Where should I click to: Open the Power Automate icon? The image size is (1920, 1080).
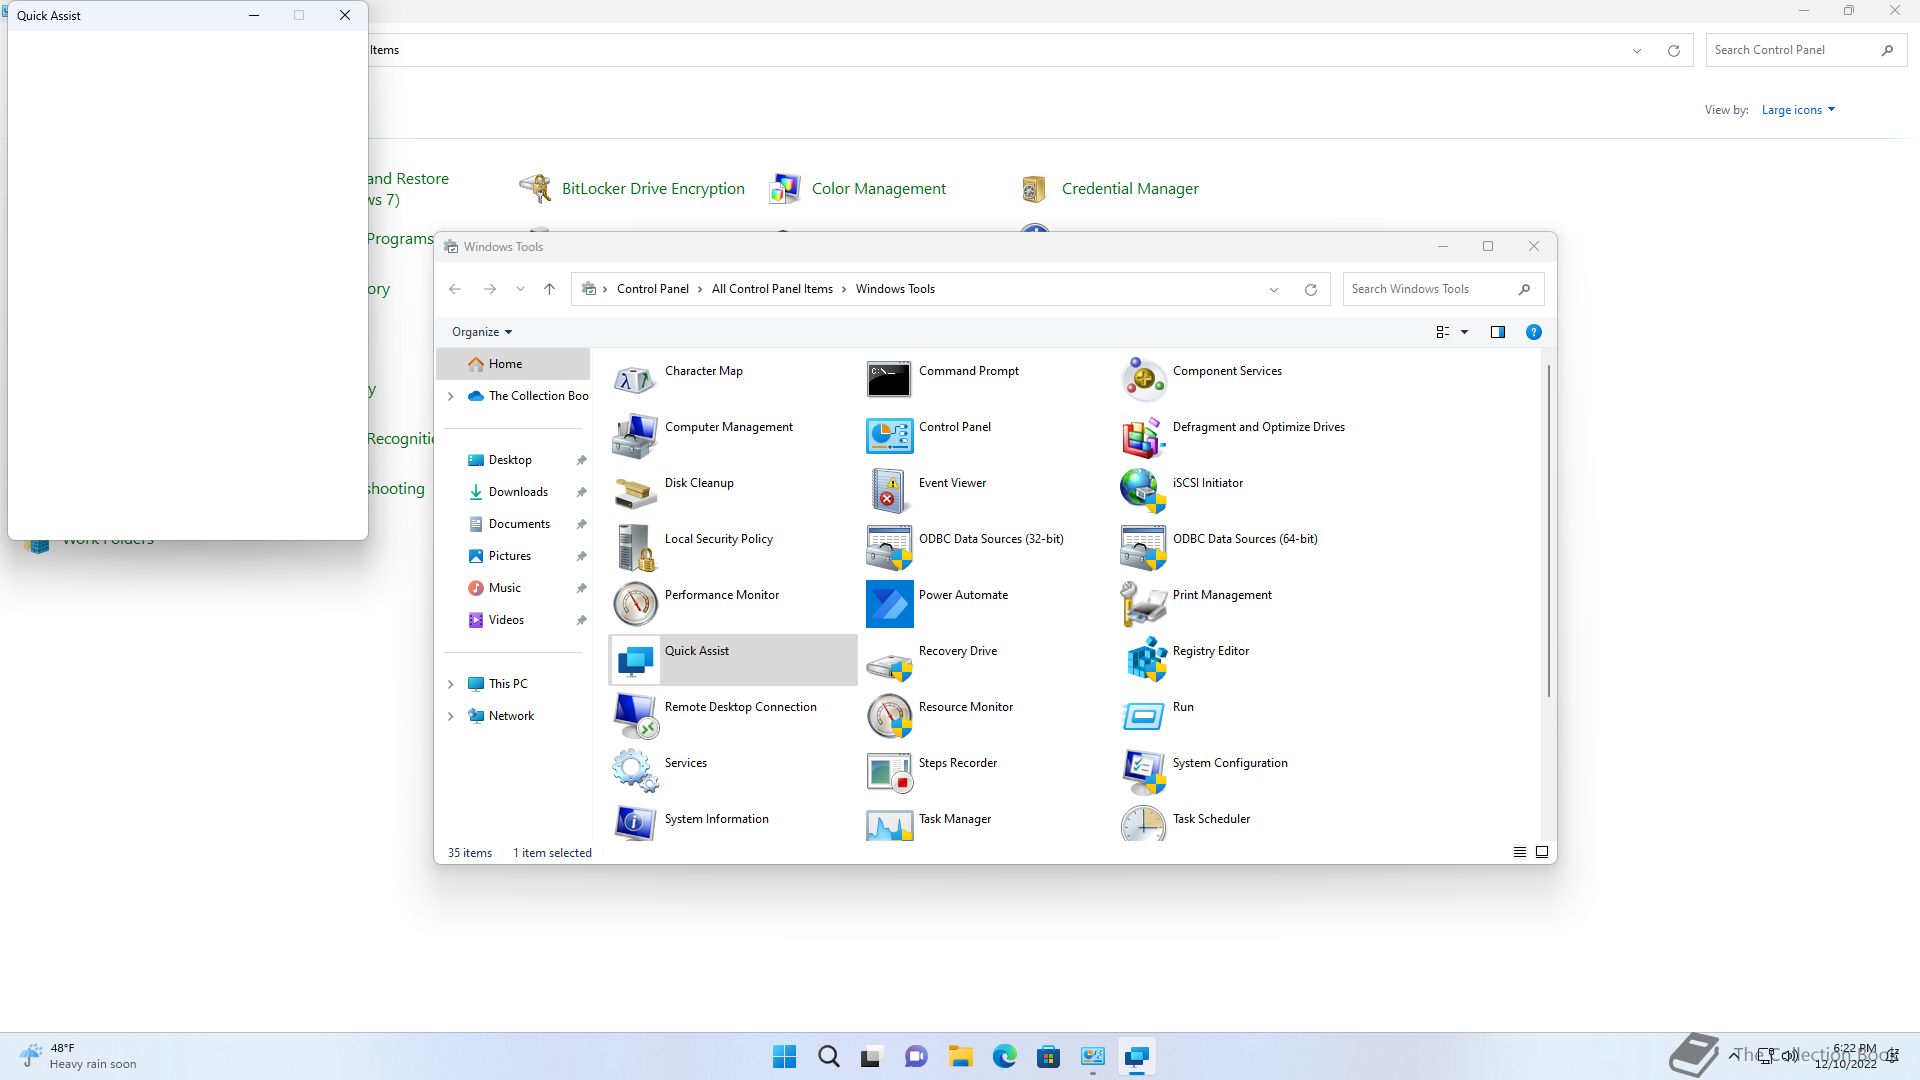point(889,604)
